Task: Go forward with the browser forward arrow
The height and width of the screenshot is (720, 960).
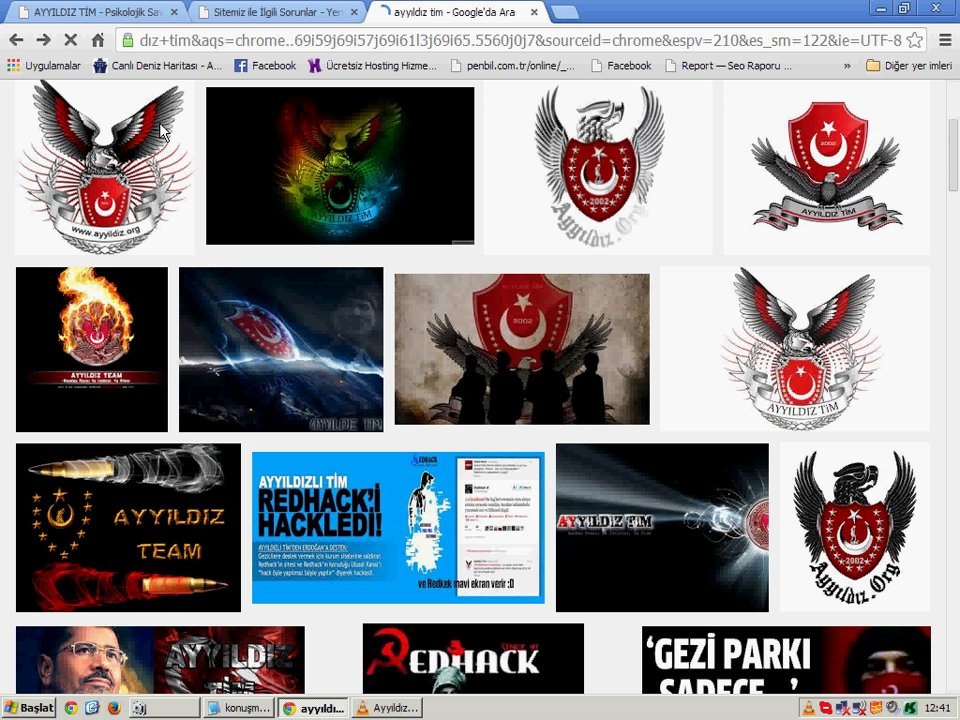Action: click(x=43, y=40)
